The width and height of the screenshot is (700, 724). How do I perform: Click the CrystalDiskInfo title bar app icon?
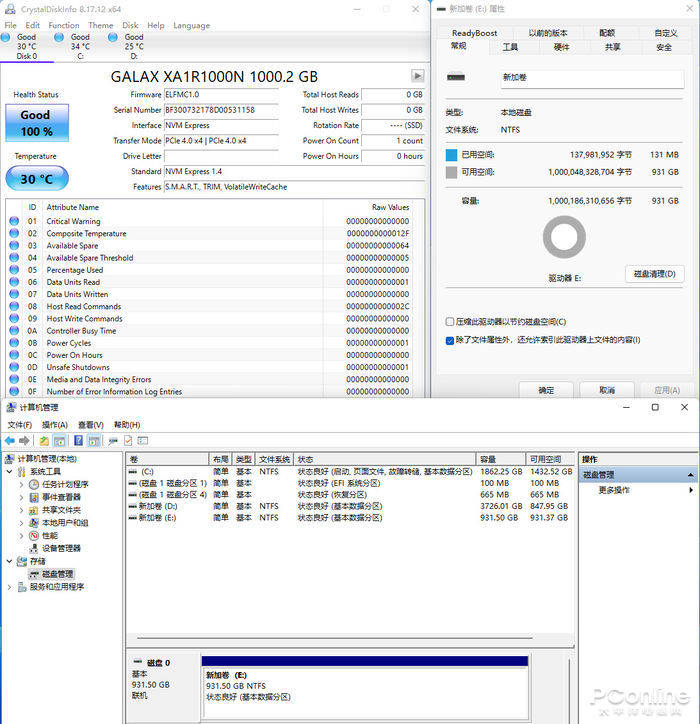pos(10,9)
